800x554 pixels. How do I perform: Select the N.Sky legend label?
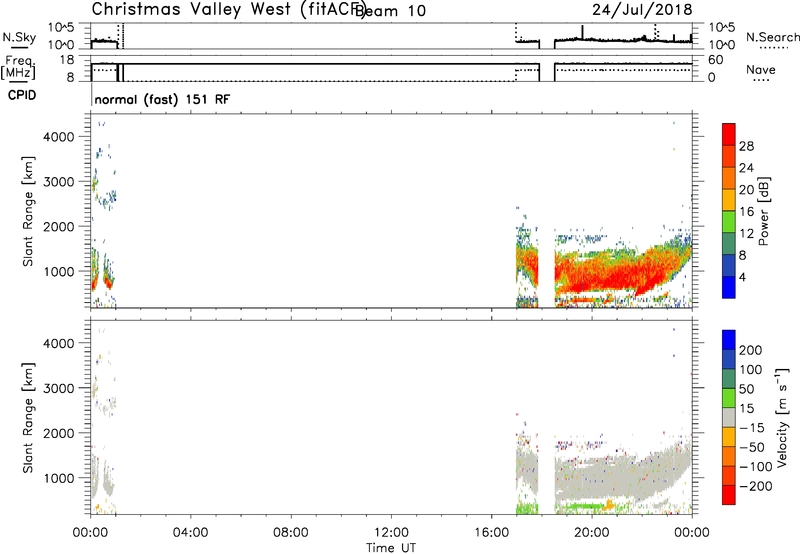[x=19, y=37]
